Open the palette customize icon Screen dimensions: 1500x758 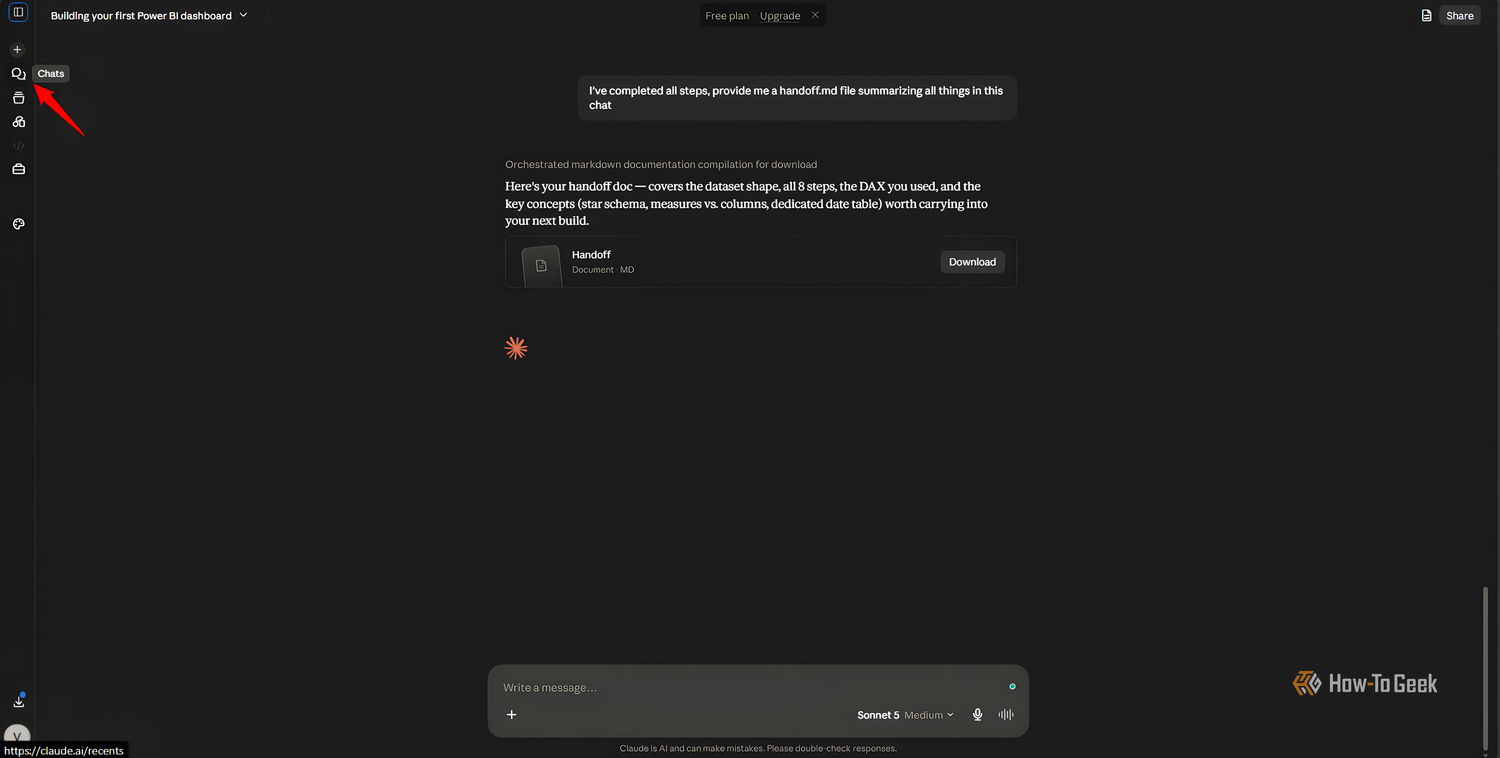pyautogui.click(x=18, y=225)
